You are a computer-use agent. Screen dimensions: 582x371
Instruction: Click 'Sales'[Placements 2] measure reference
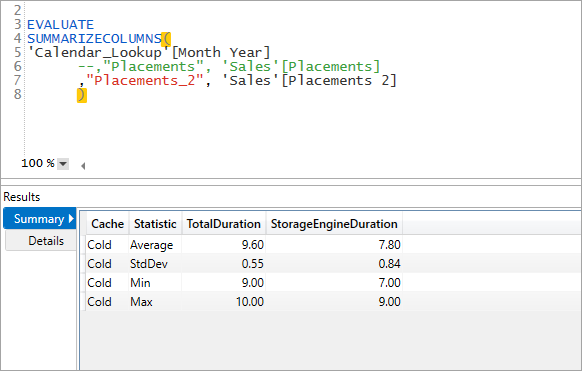pyautogui.click(x=310, y=81)
